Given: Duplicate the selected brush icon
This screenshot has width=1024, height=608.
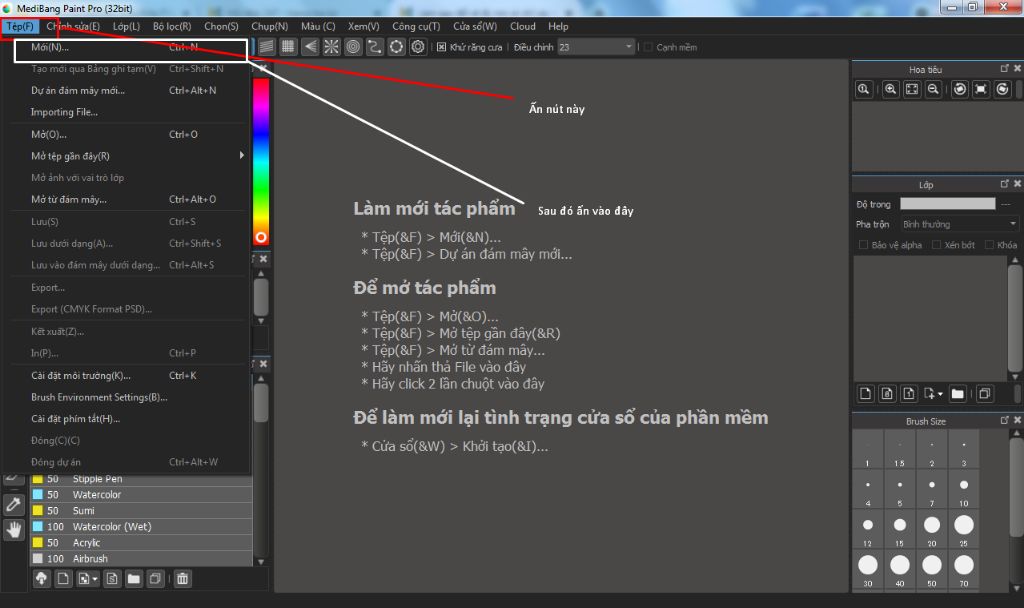Looking at the screenshot, I should (155, 579).
